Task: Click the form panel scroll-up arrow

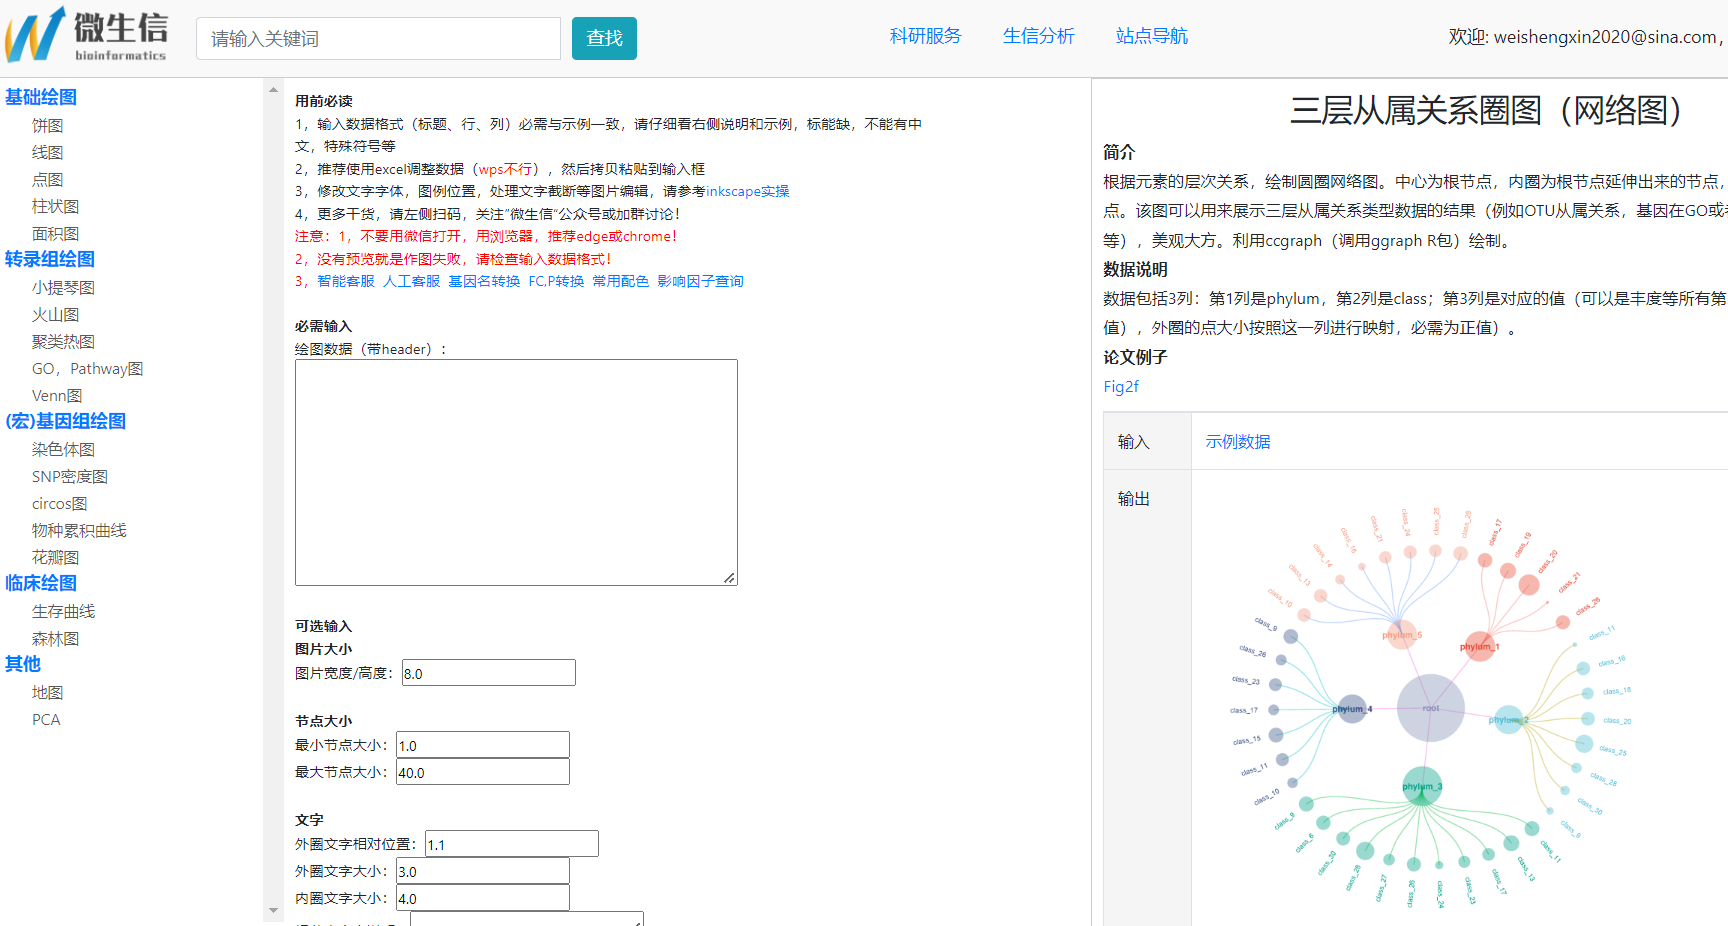Action: point(273,90)
